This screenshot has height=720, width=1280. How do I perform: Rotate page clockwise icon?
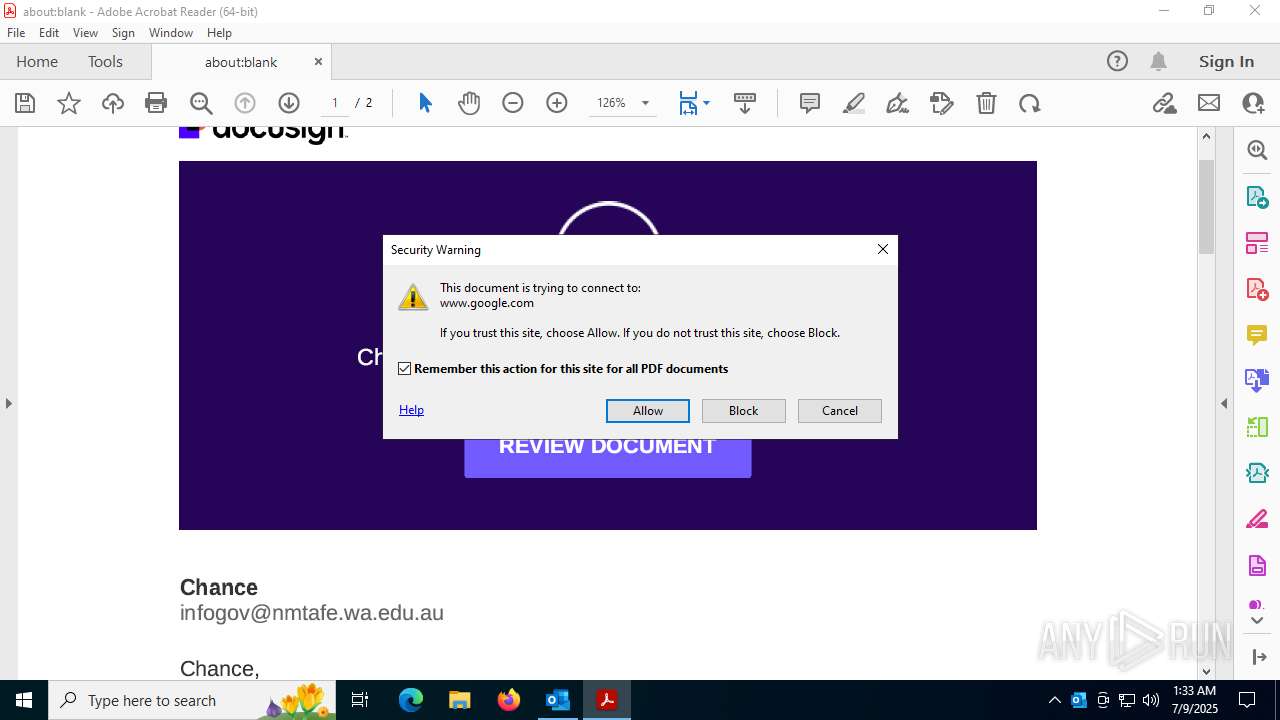(1030, 103)
